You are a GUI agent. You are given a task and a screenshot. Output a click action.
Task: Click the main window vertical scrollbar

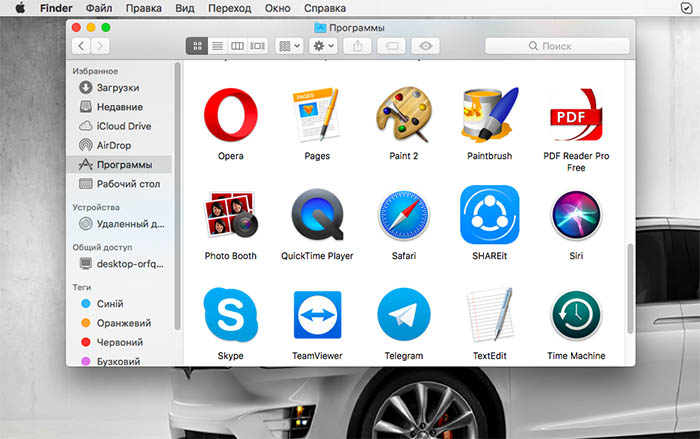[630, 288]
